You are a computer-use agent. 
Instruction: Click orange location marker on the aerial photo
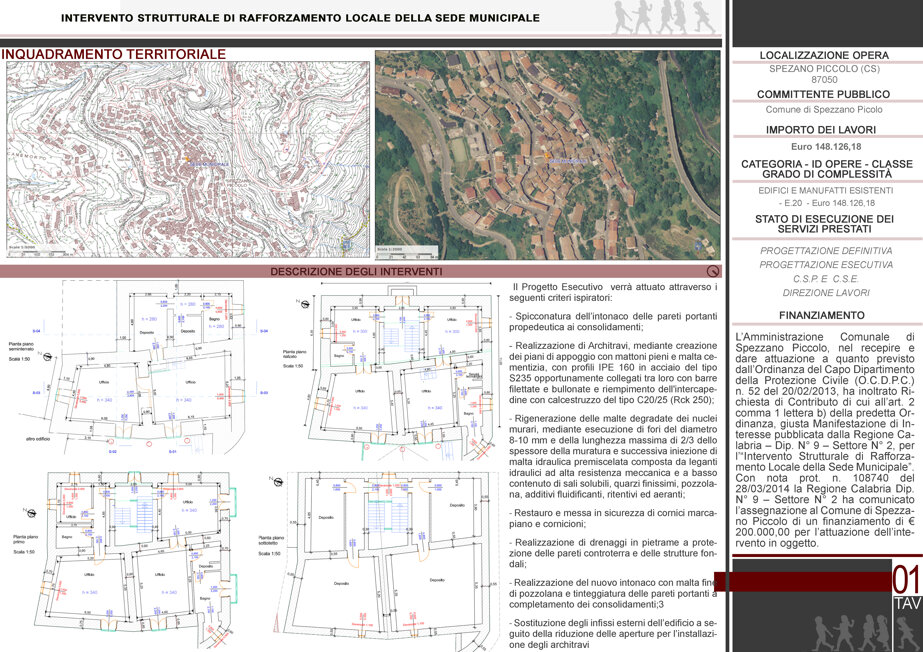(546, 155)
